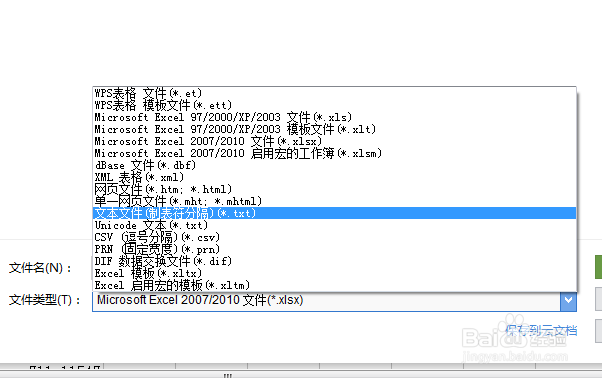Open the 保存到云文档 link
The width and height of the screenshot is (602, 378).
point(541,330)
